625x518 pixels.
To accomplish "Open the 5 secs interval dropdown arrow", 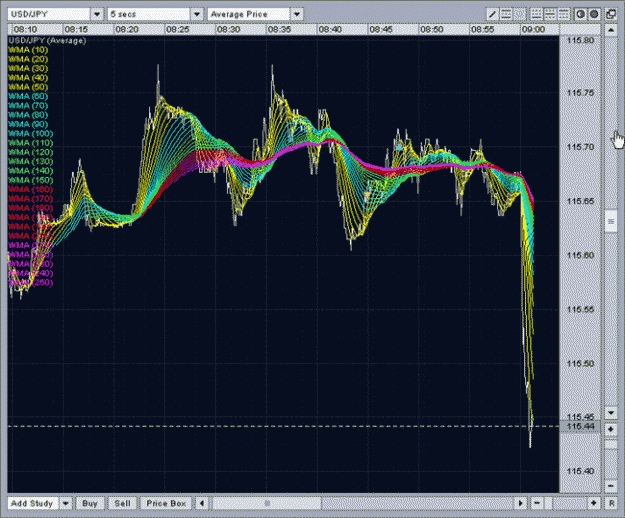I will click(x=197, y=14).
